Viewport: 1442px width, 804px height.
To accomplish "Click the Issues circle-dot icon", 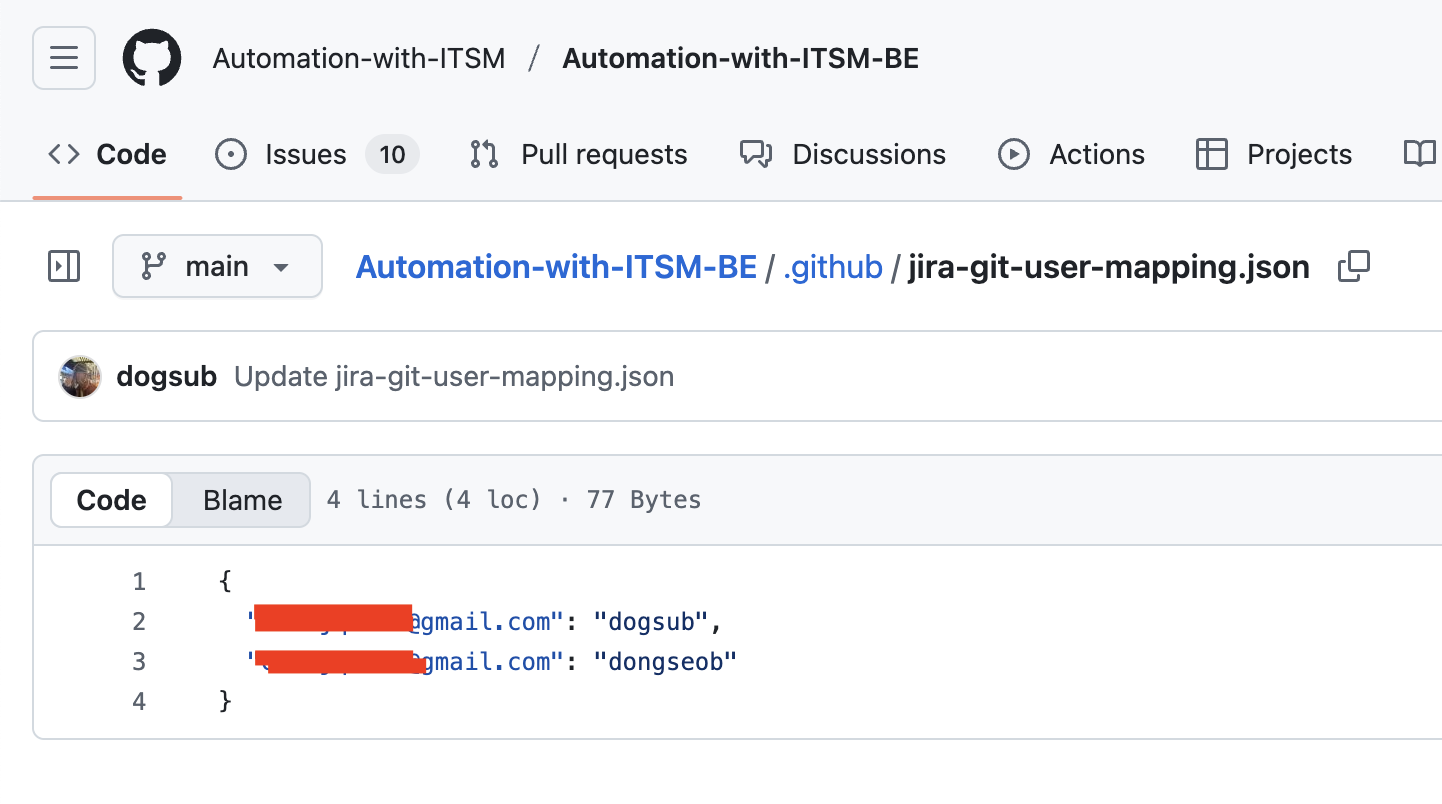I will click(231, 154).
